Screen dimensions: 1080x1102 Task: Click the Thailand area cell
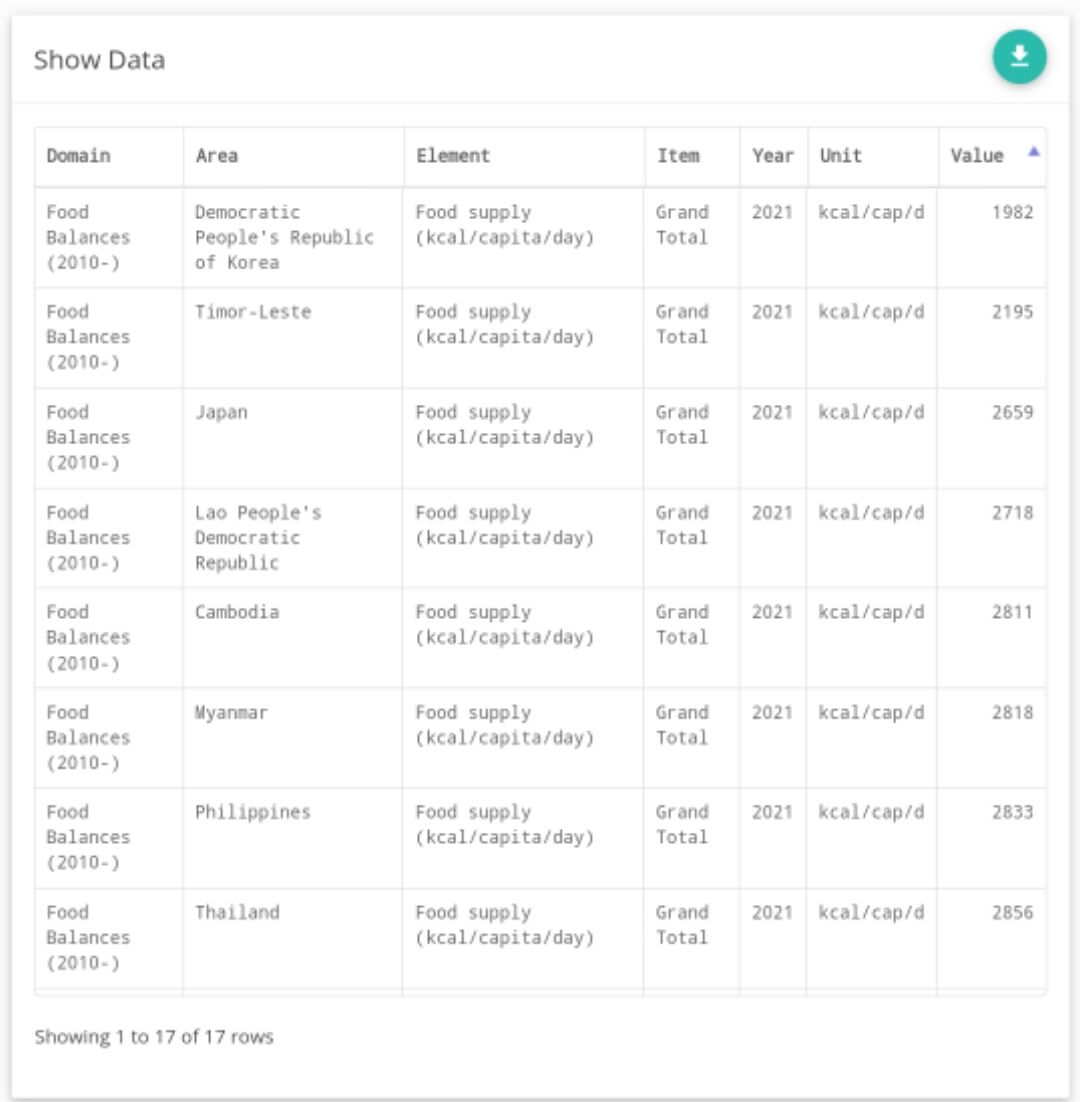(x=237, y=912)
